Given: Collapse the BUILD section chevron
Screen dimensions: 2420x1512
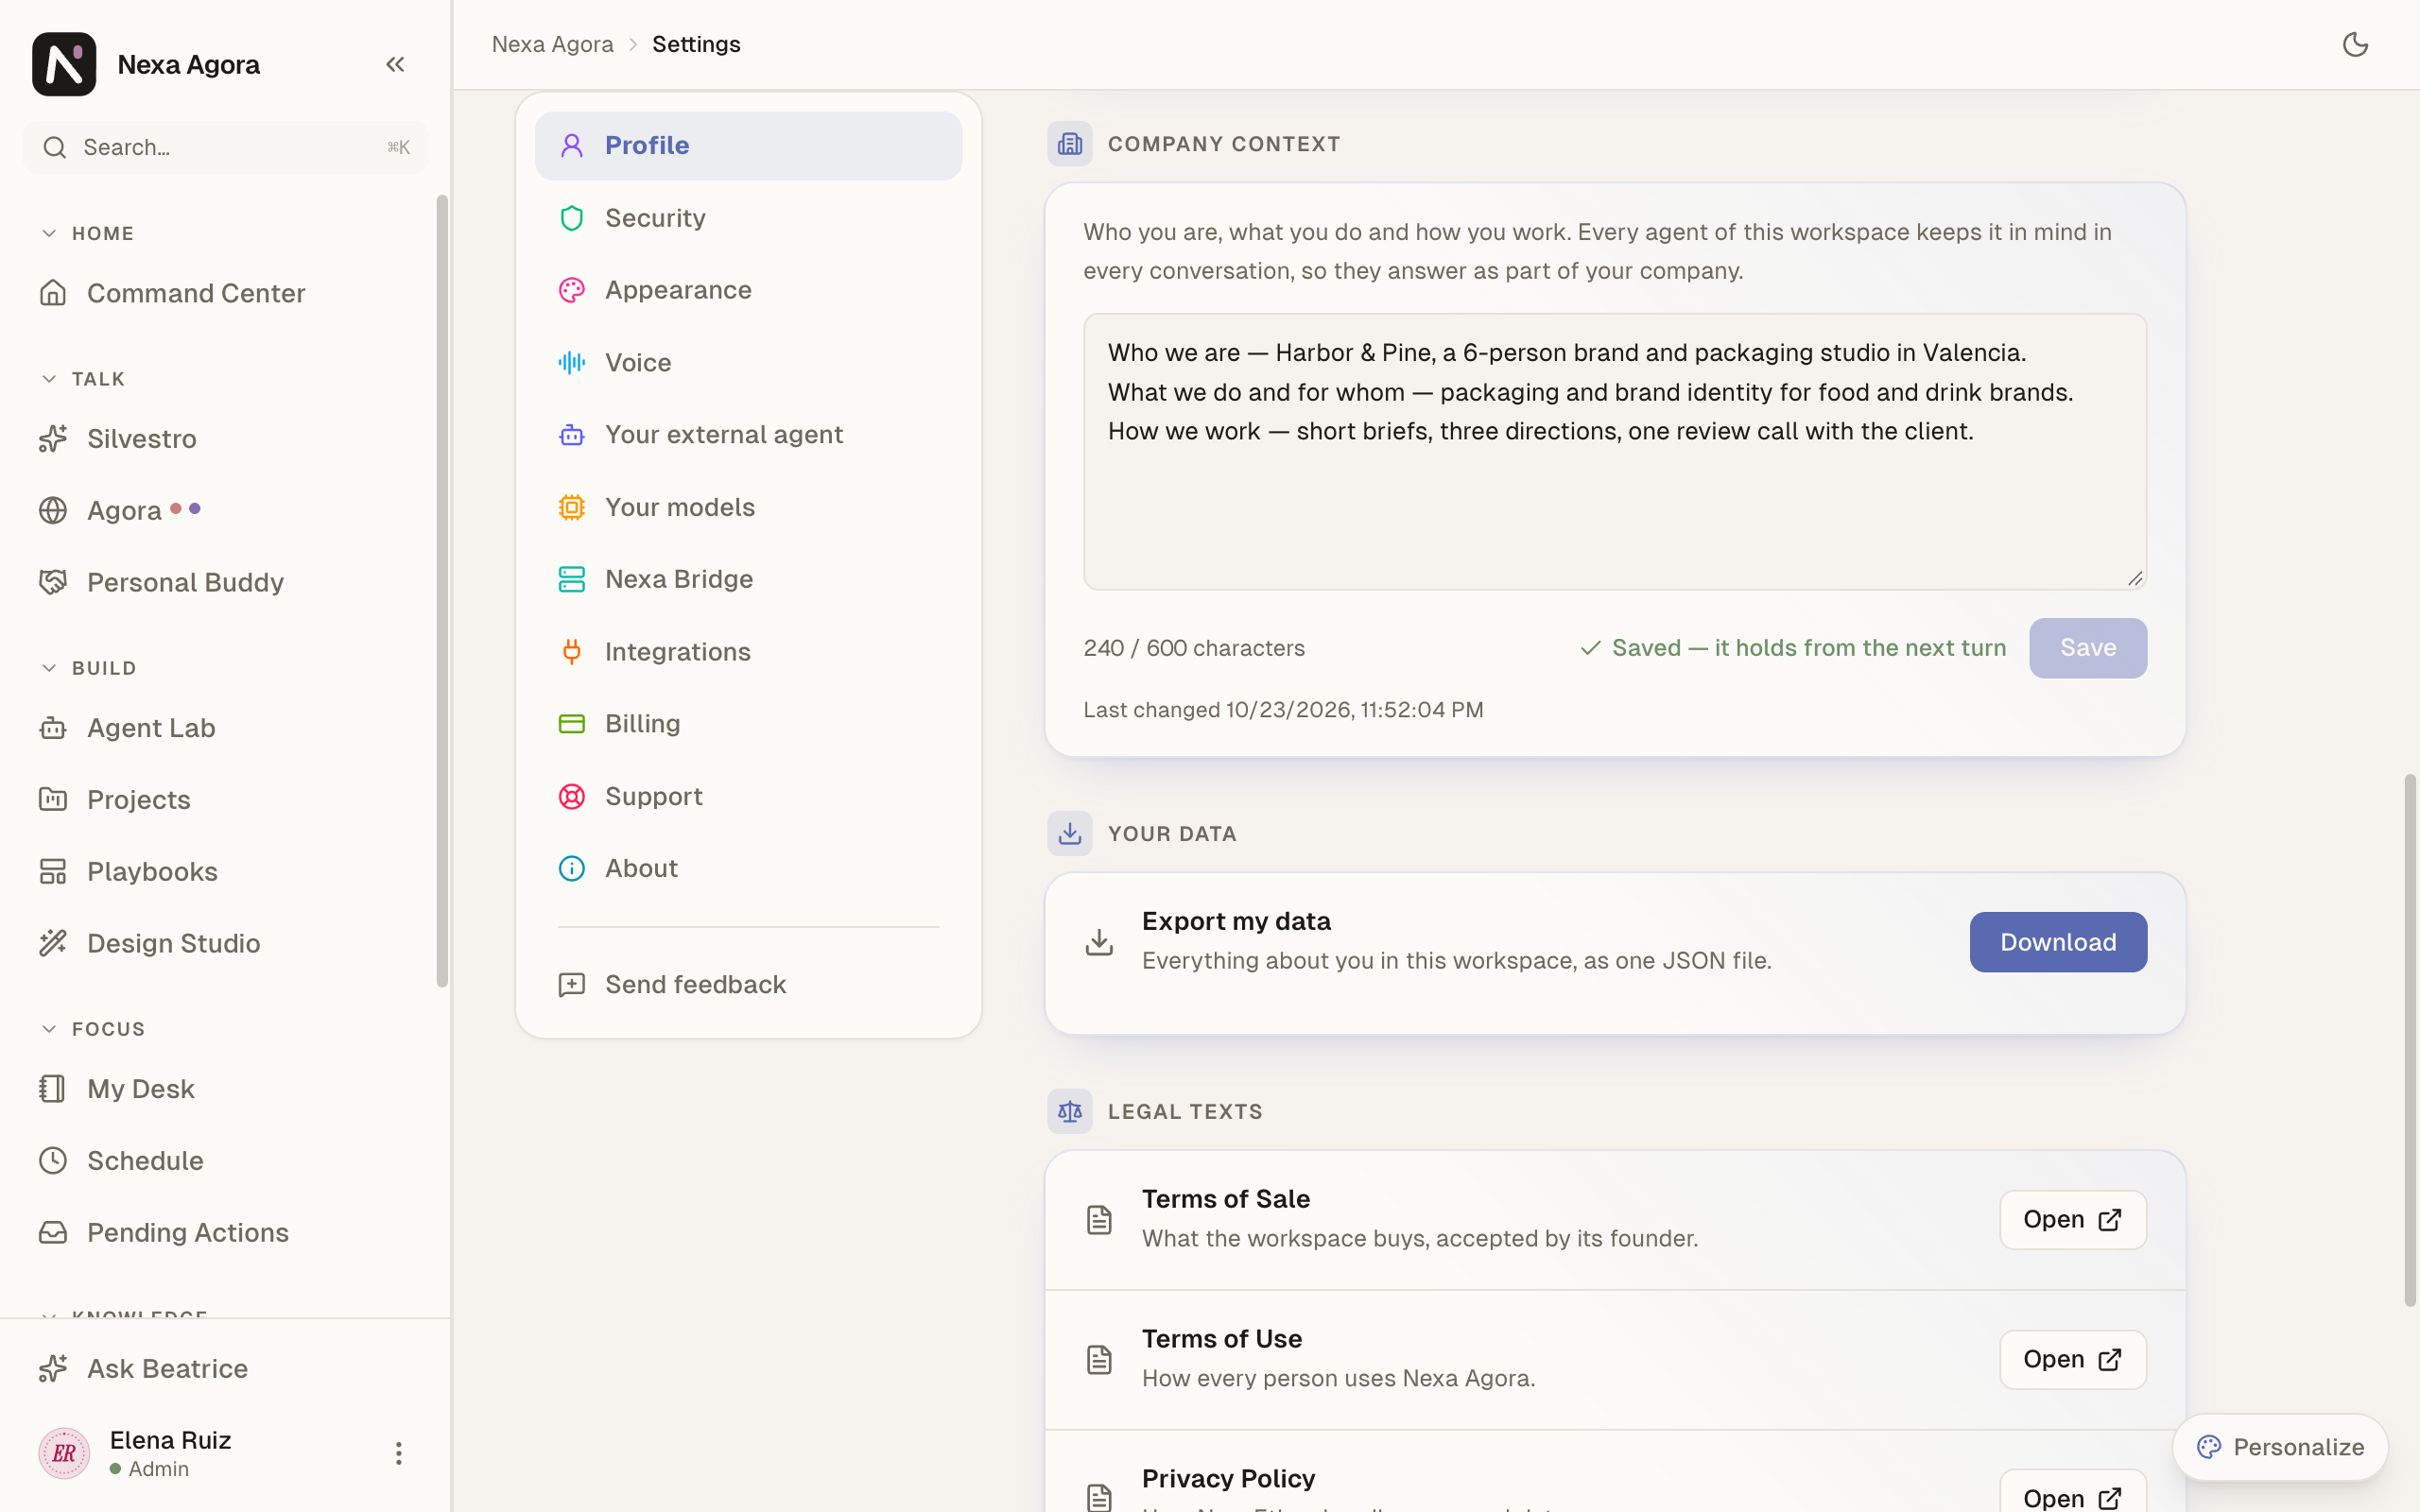Looking at the screenshot, I should [x=49, y=668].
